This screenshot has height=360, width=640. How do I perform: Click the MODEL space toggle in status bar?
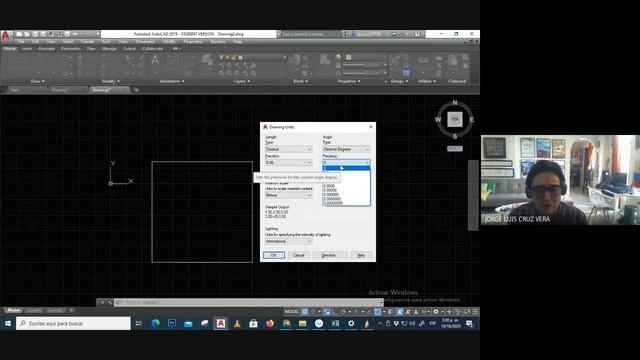[291, 312]
